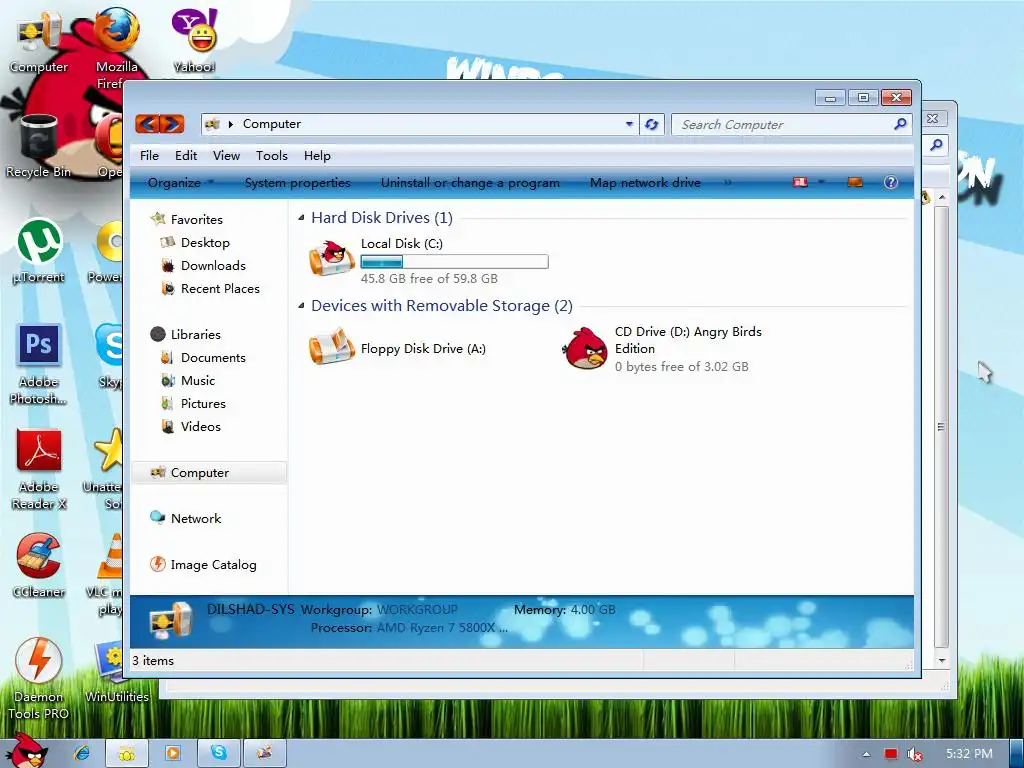Select the CD Drive (D:) Angry Birds icon
Image resolution: width=1024 pixels, height=768 pixels.
[x=585, y=348]
